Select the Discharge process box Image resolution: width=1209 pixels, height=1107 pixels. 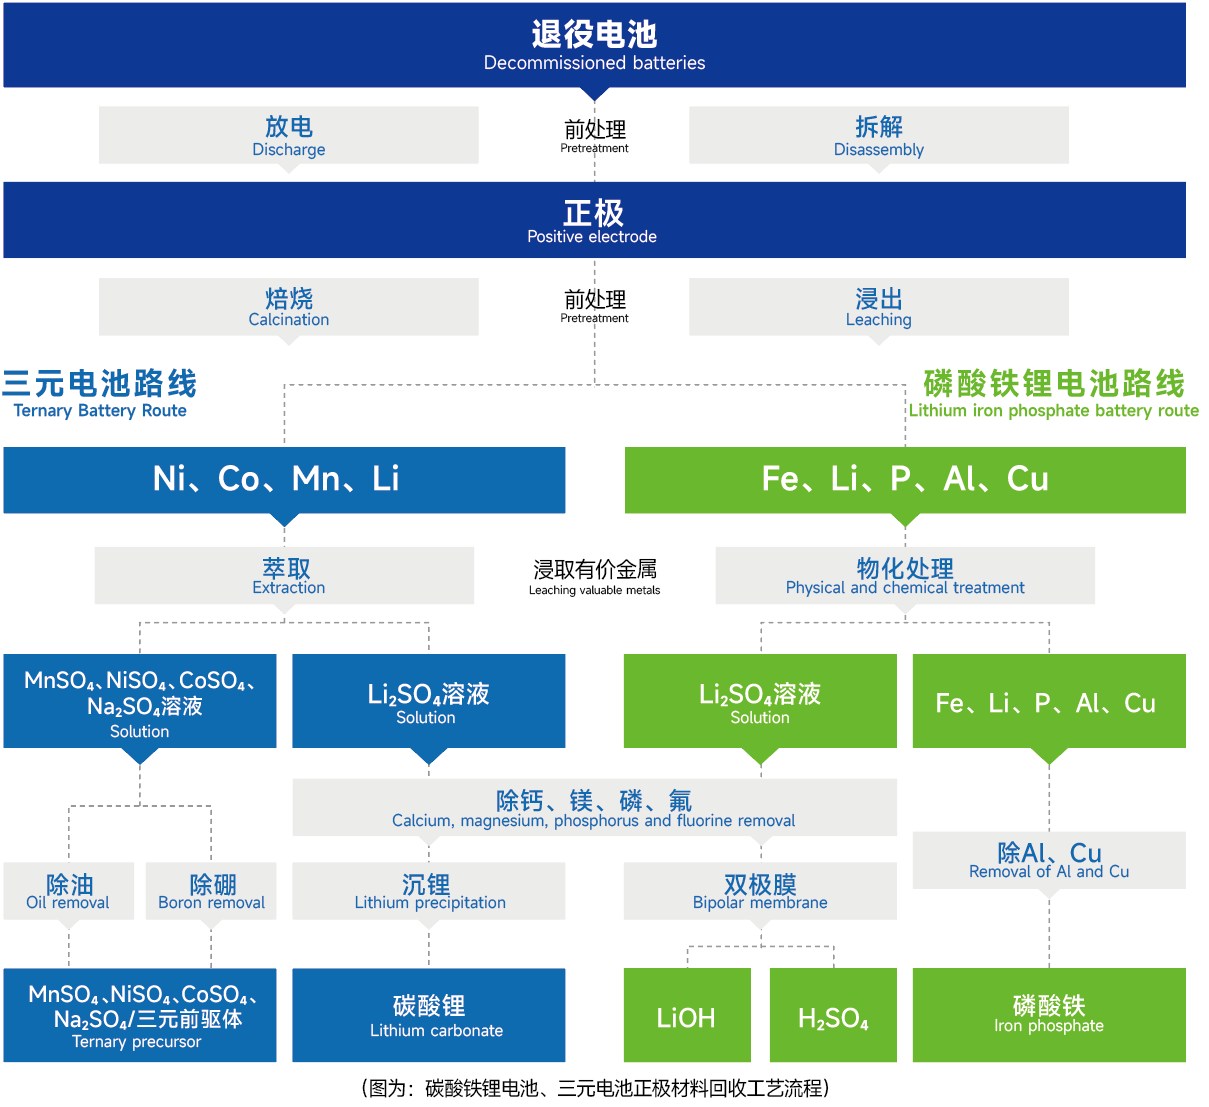click(x=288, y=135)
